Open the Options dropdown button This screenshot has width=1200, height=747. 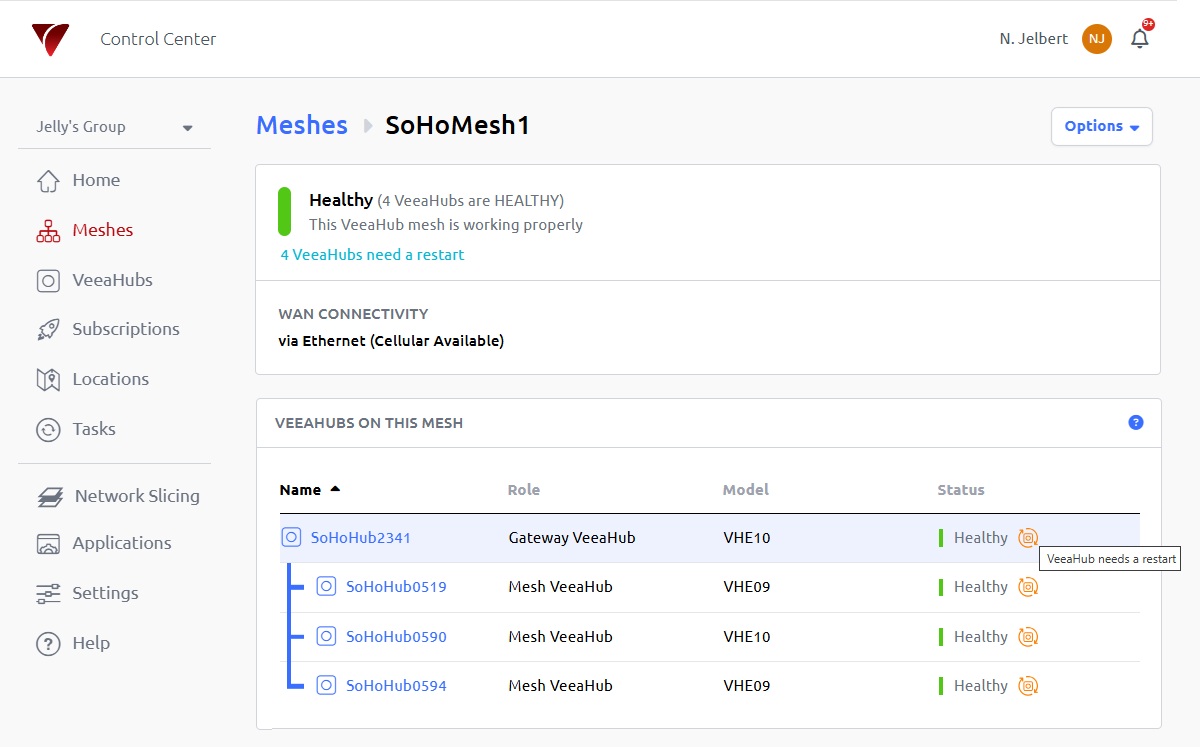[x=1102, y=126]
